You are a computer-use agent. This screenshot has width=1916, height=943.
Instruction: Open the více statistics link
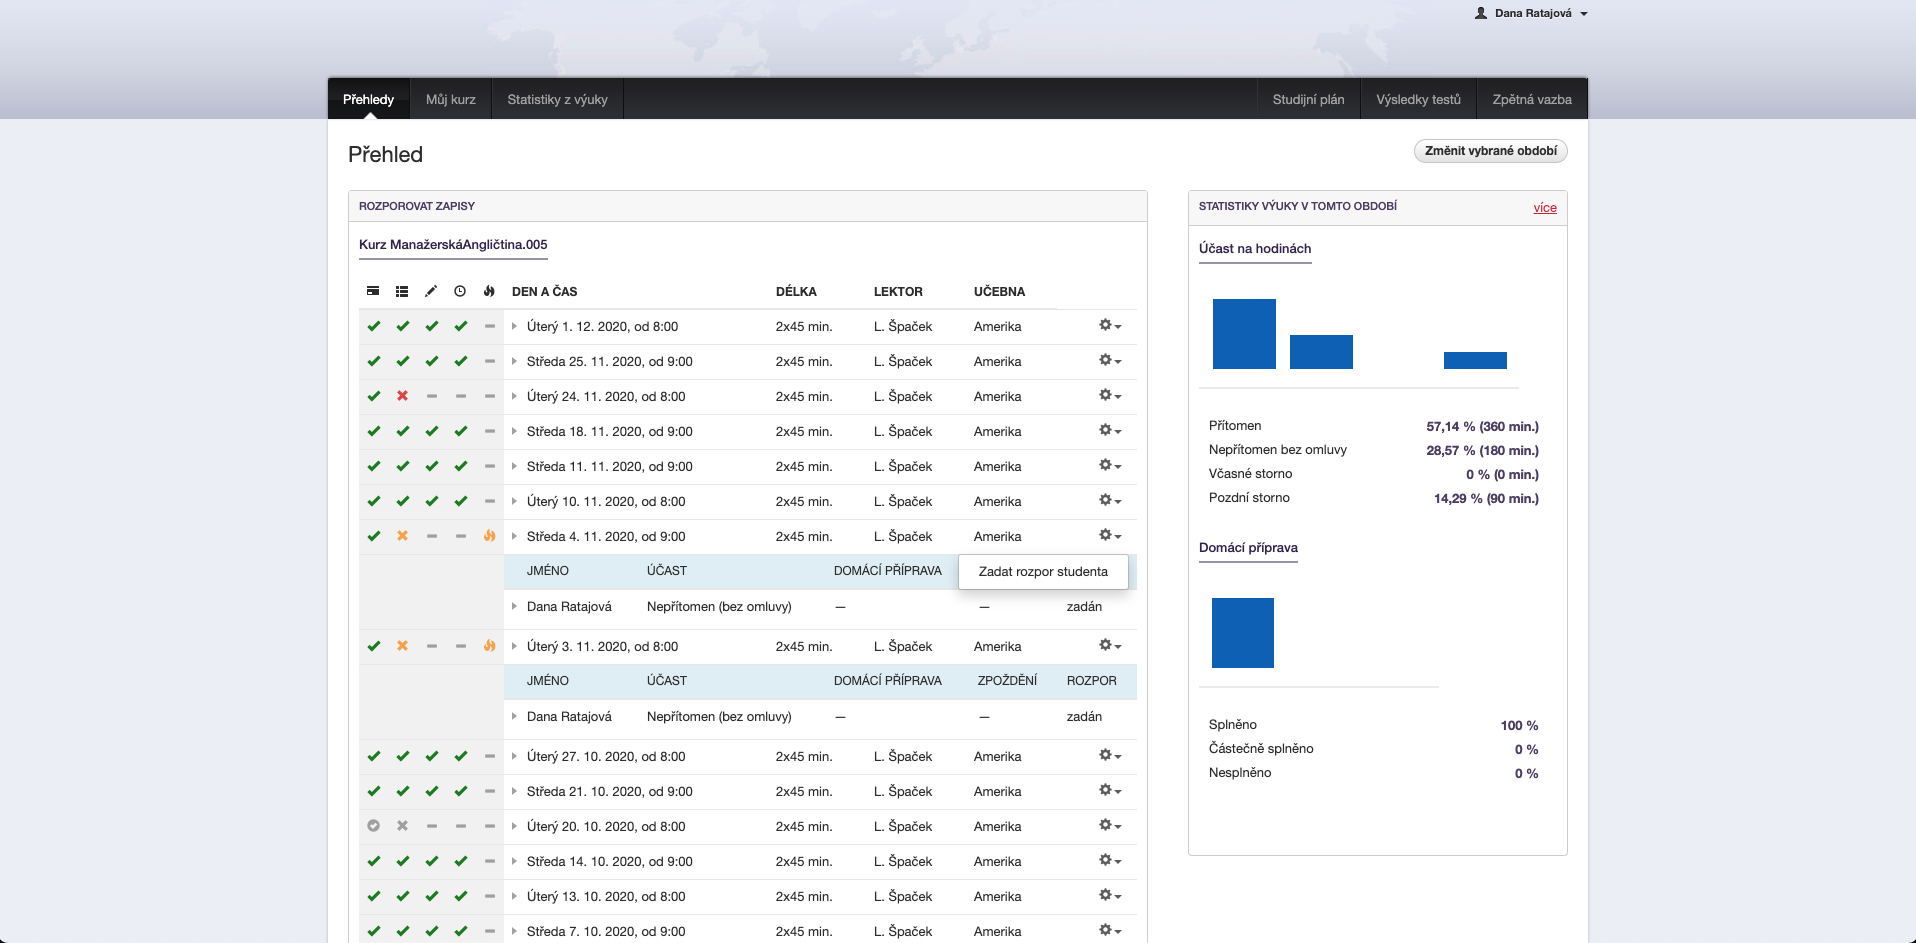click(x=1545, y=208)
